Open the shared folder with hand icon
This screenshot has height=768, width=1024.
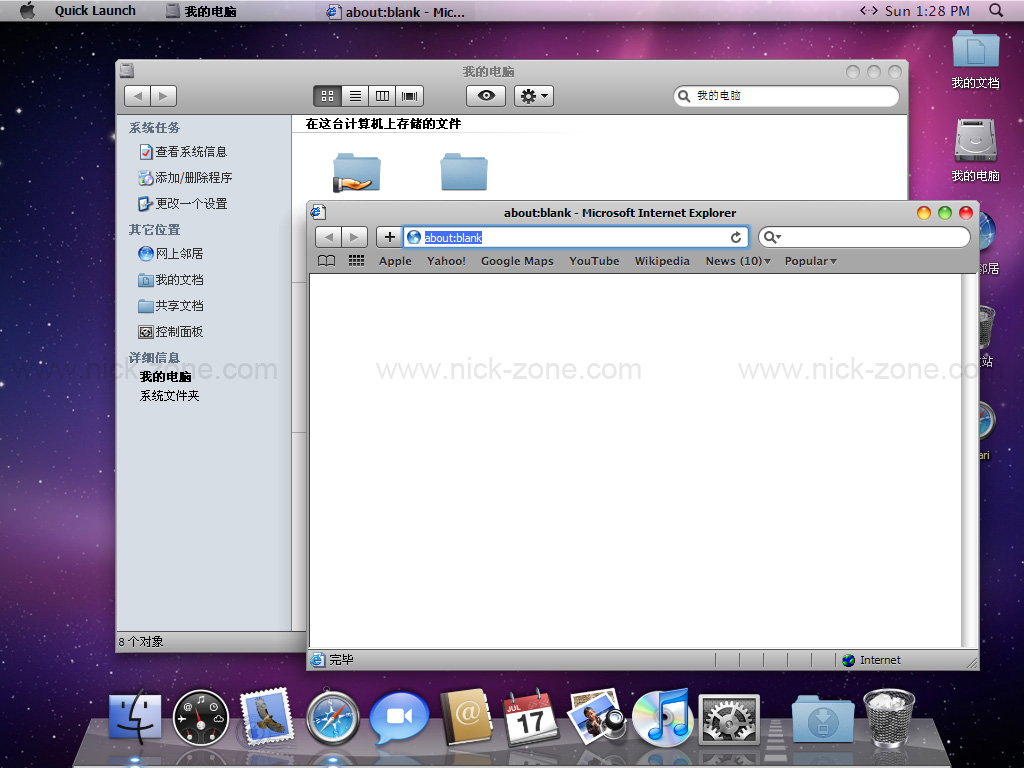(357, 172)
